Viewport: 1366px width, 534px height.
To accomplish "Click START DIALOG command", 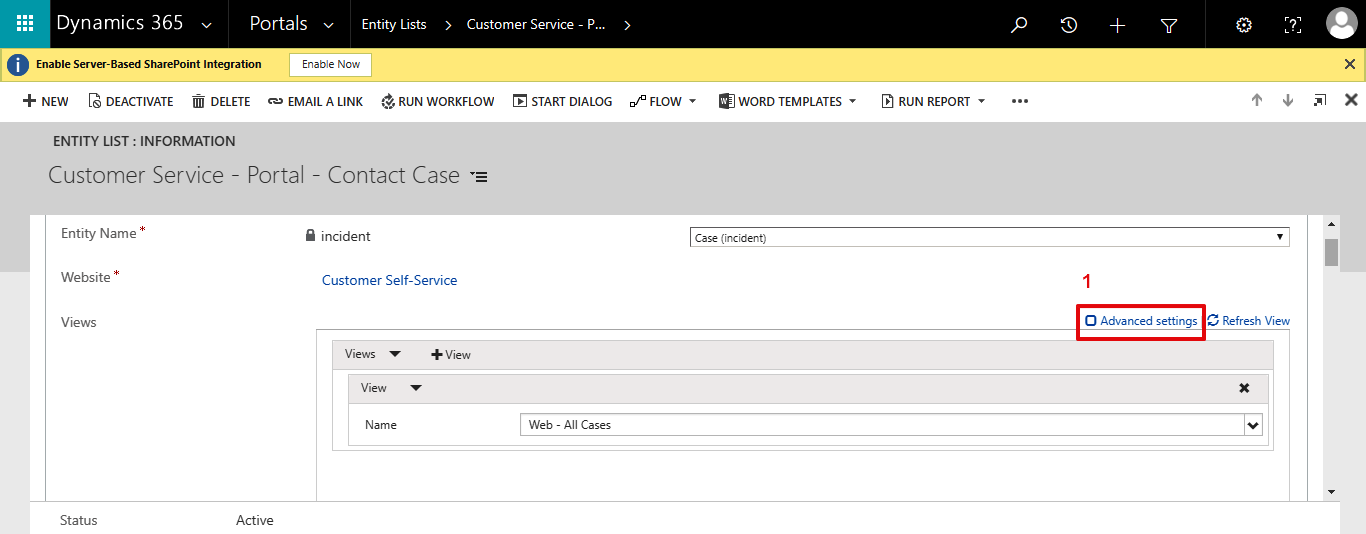I will (x=562, y=101).
